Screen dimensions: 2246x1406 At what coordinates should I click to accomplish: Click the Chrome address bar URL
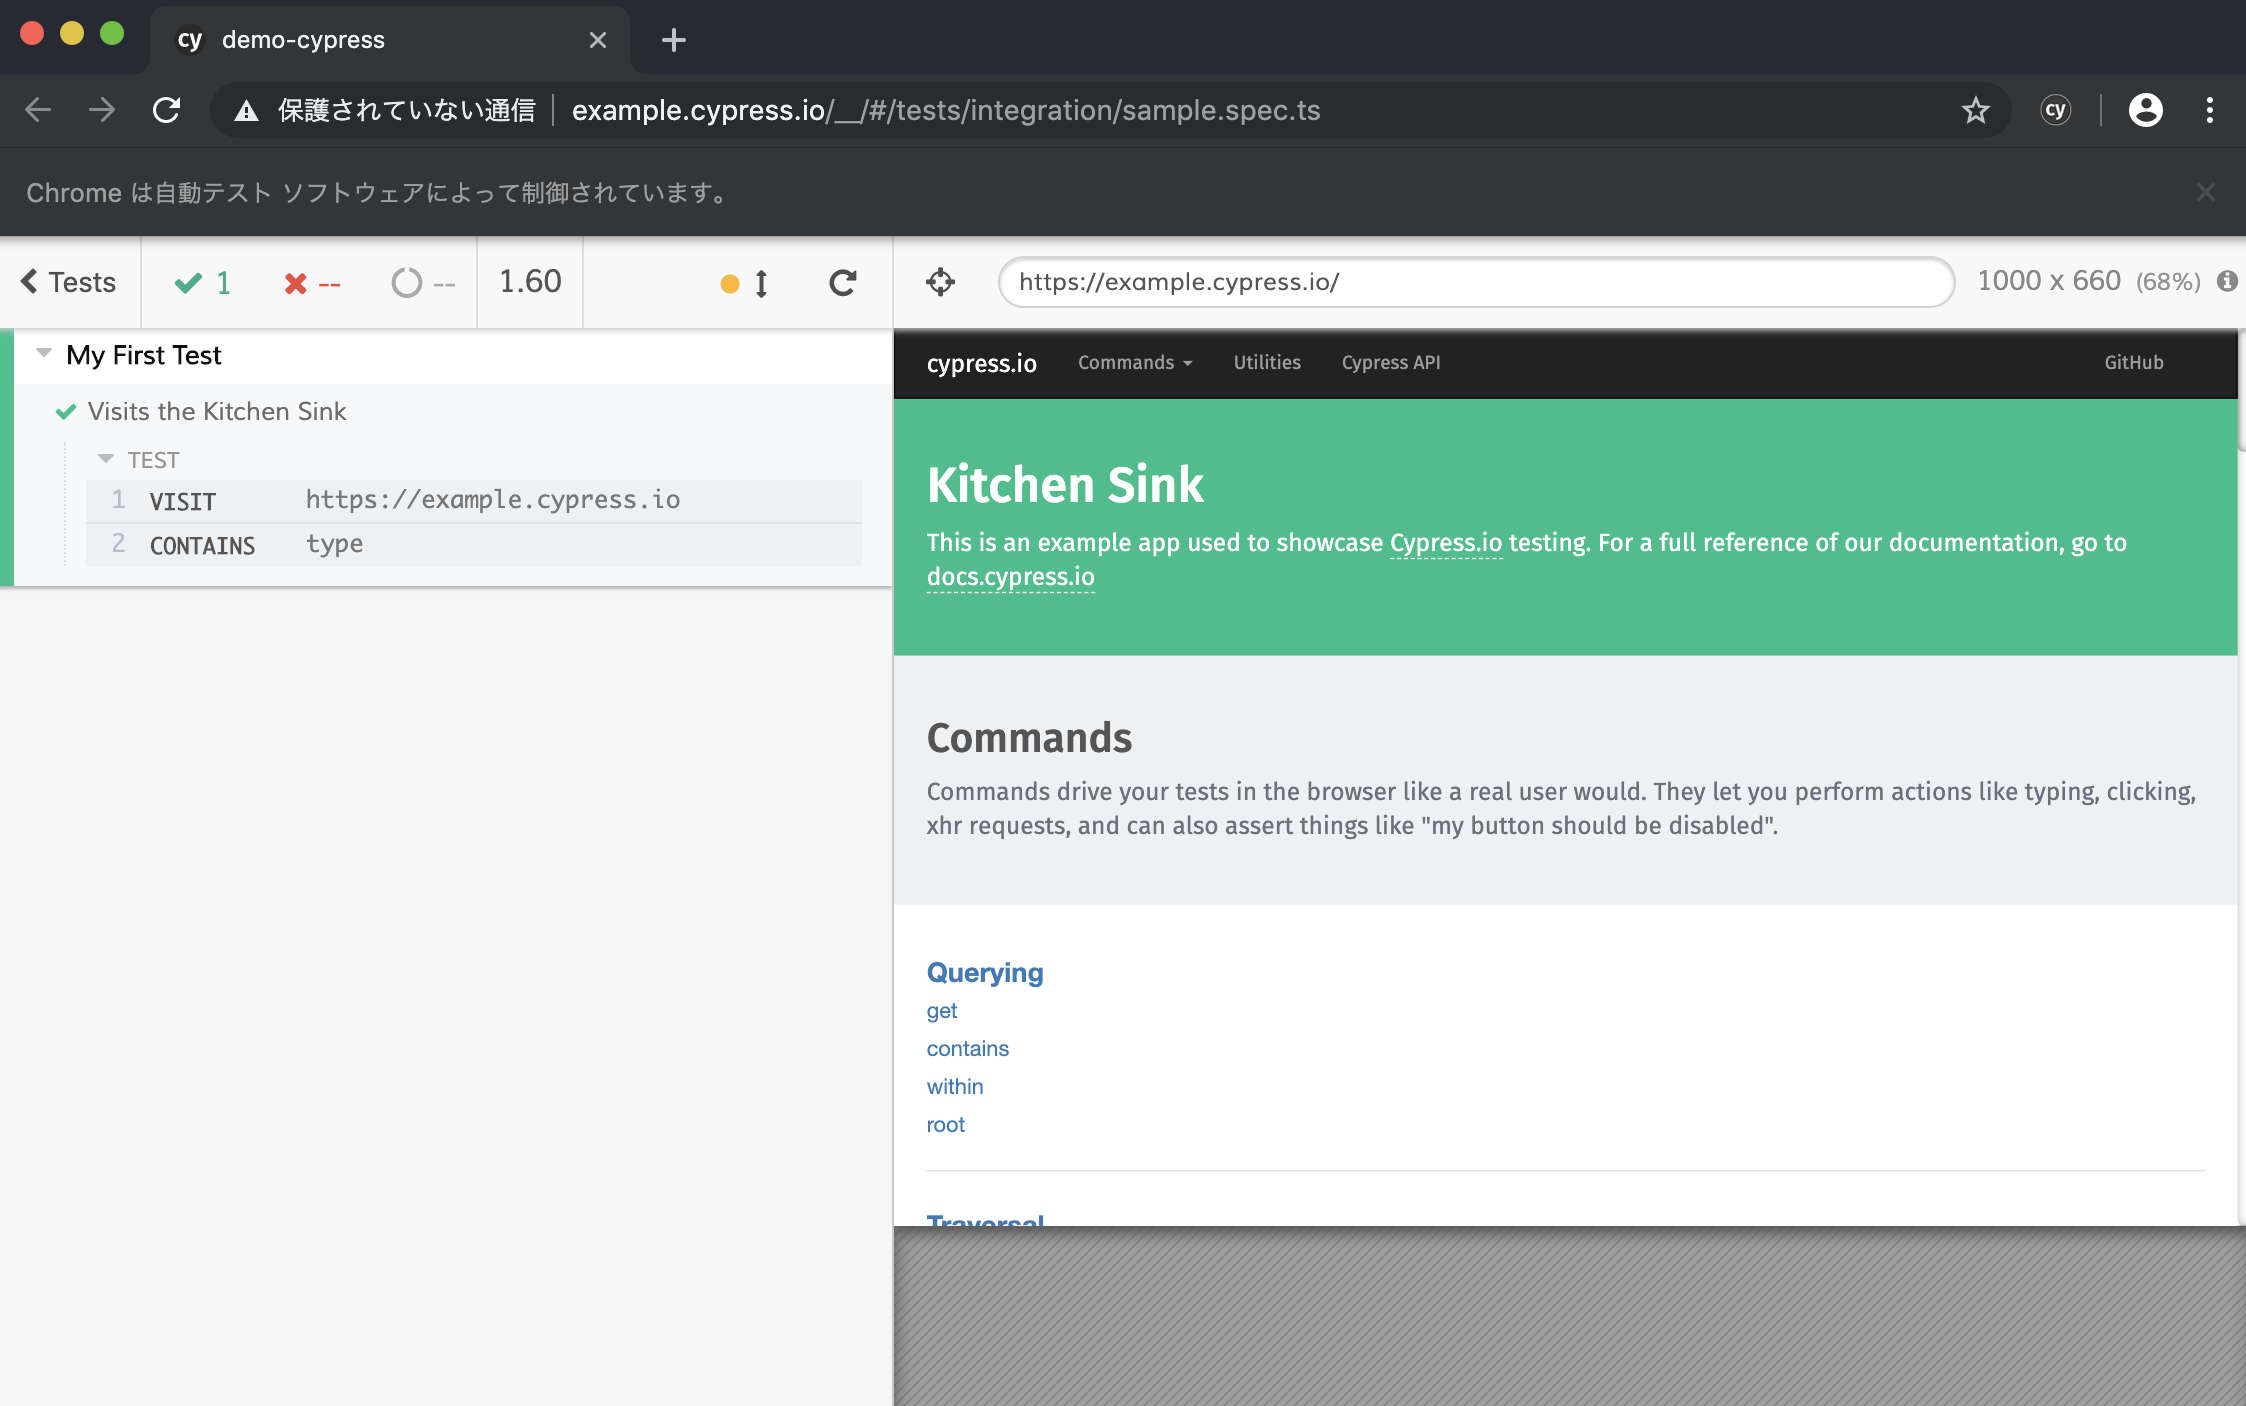point(946,110)
